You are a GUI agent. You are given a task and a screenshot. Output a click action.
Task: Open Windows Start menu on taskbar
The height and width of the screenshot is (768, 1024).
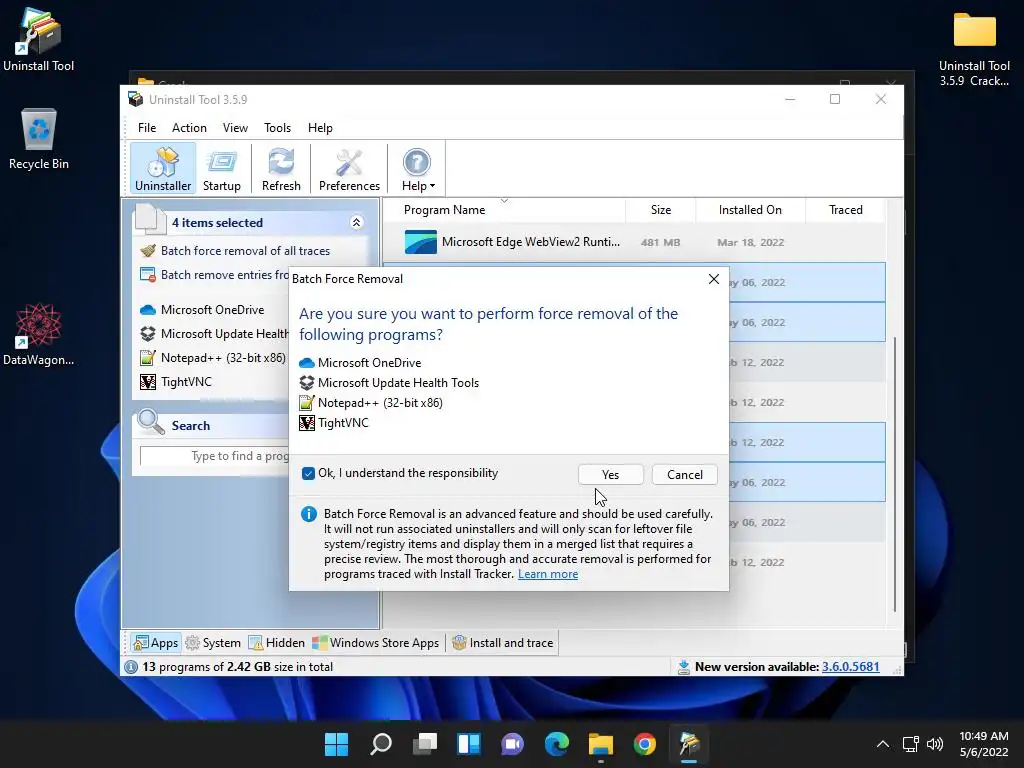point(336,744)
